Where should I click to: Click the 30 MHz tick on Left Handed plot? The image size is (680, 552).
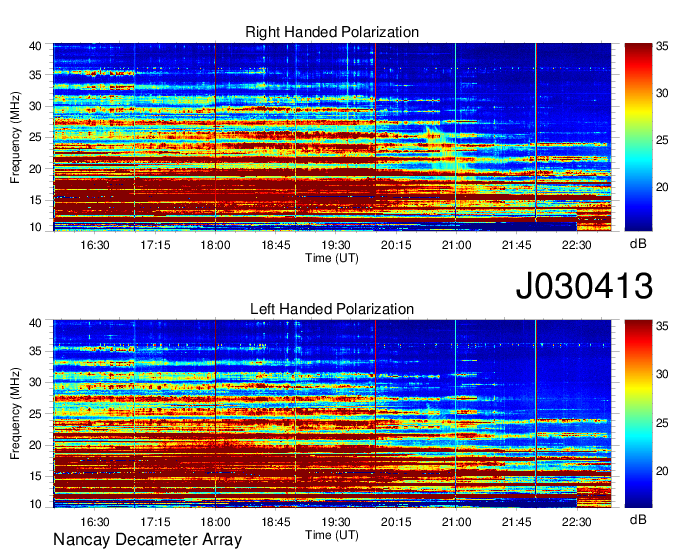coord(36,382)
